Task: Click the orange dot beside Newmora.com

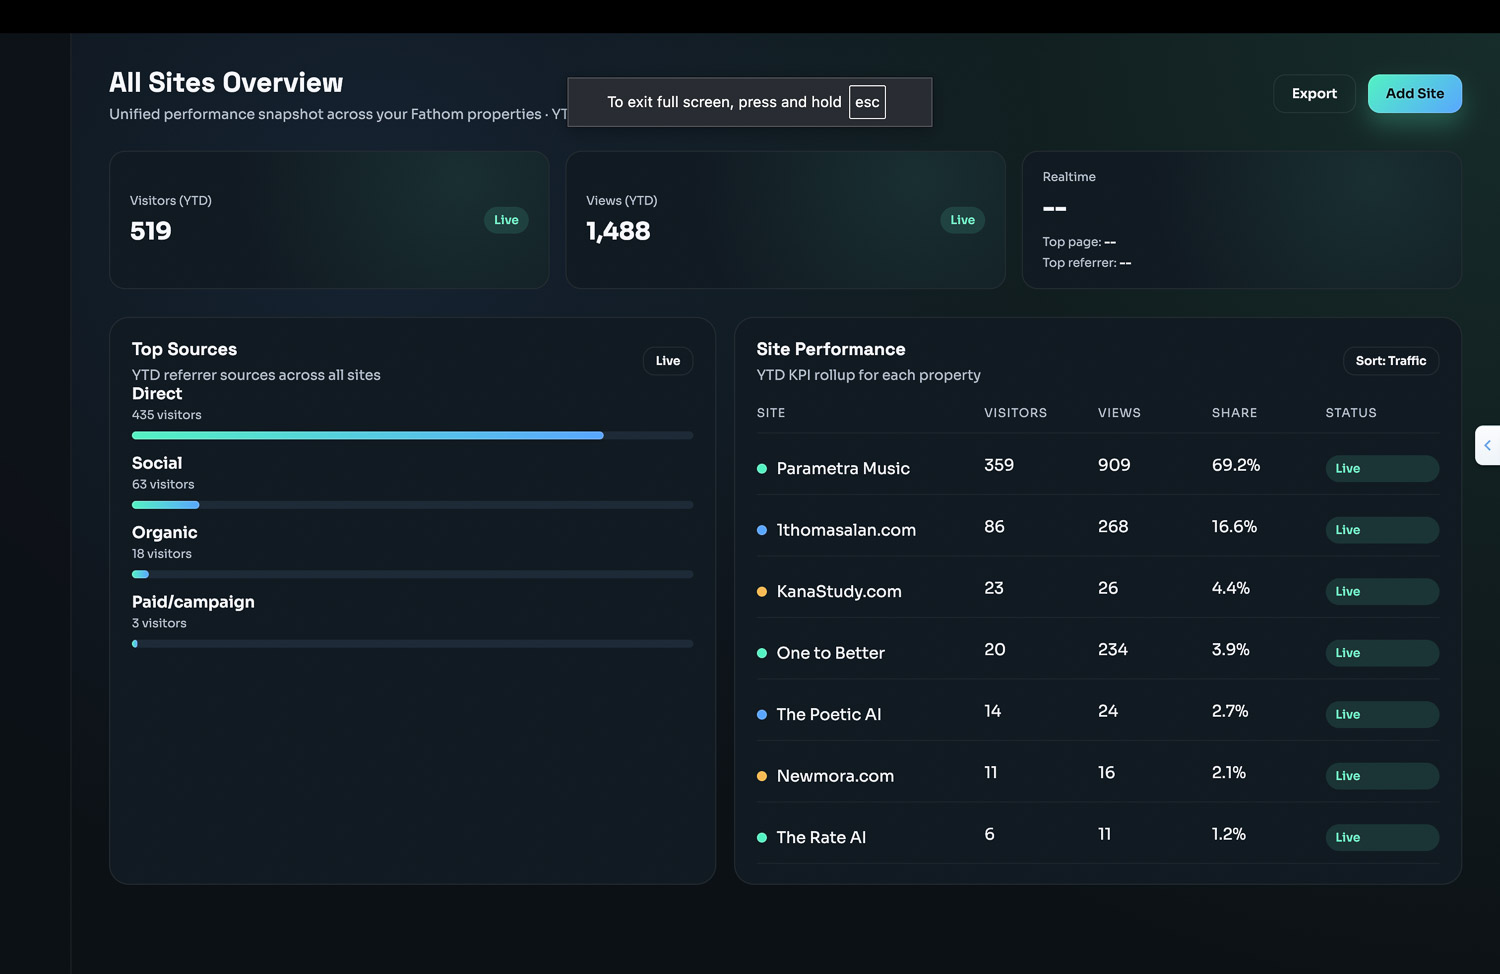Action: coord(762,776)
